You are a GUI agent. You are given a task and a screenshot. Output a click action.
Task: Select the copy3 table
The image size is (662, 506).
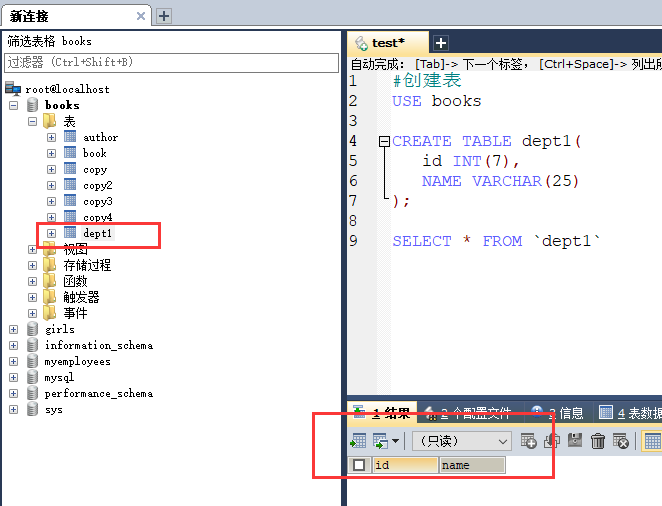point(98,202)
